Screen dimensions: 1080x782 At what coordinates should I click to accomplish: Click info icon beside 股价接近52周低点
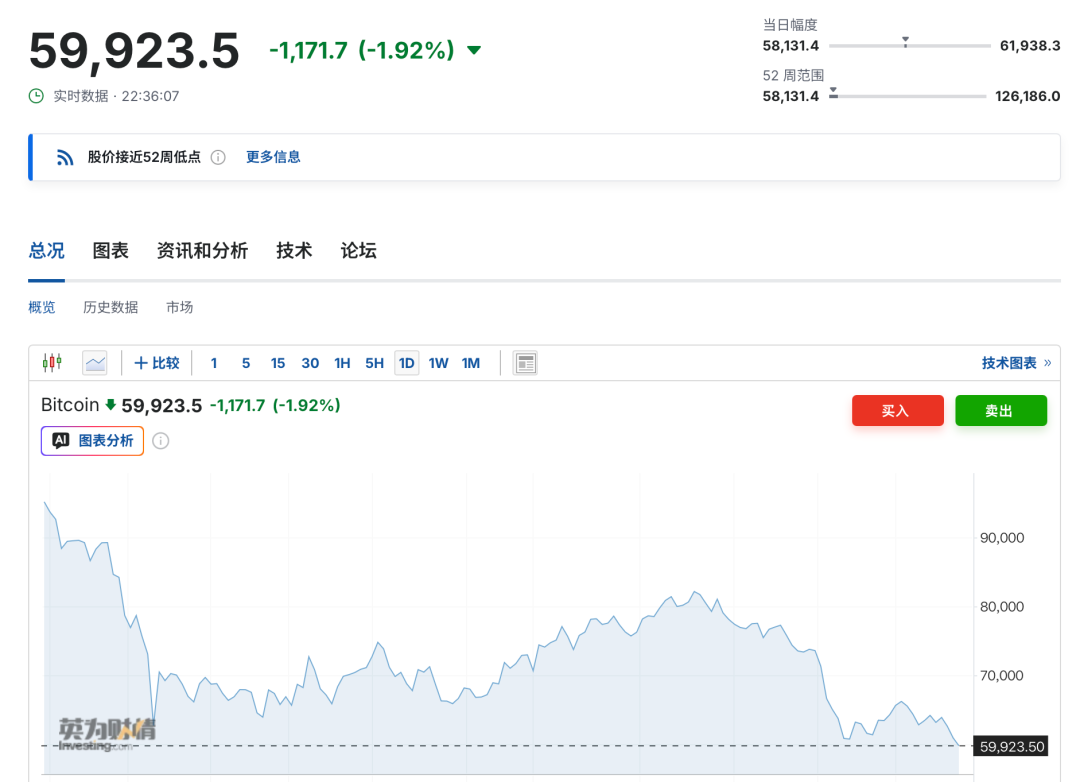(218, 157)
